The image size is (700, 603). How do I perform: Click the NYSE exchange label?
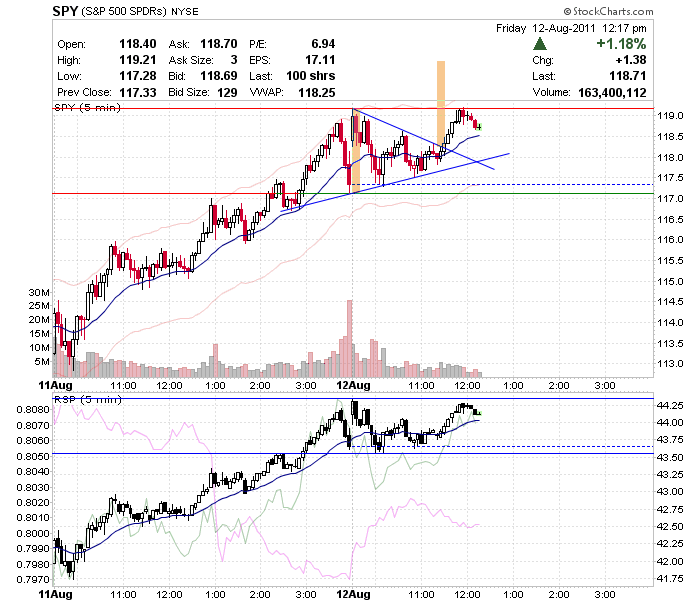point(185,12)
